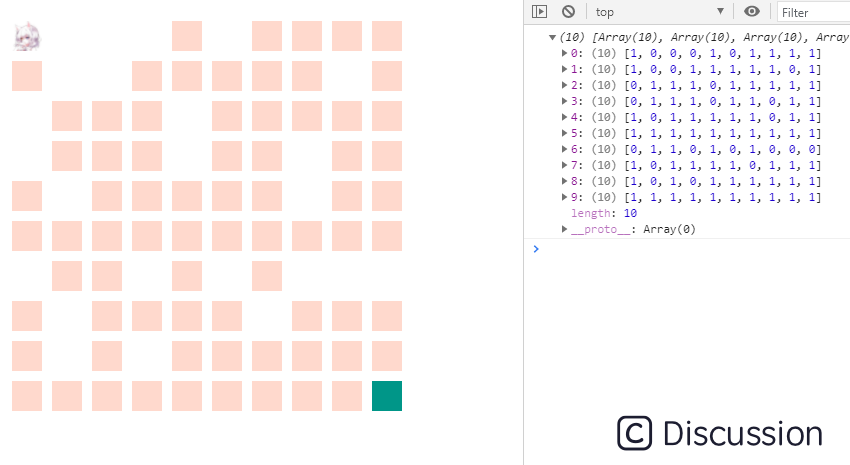Expand array row 5
This screenshot has width=850, height=465.
point(564,133)
